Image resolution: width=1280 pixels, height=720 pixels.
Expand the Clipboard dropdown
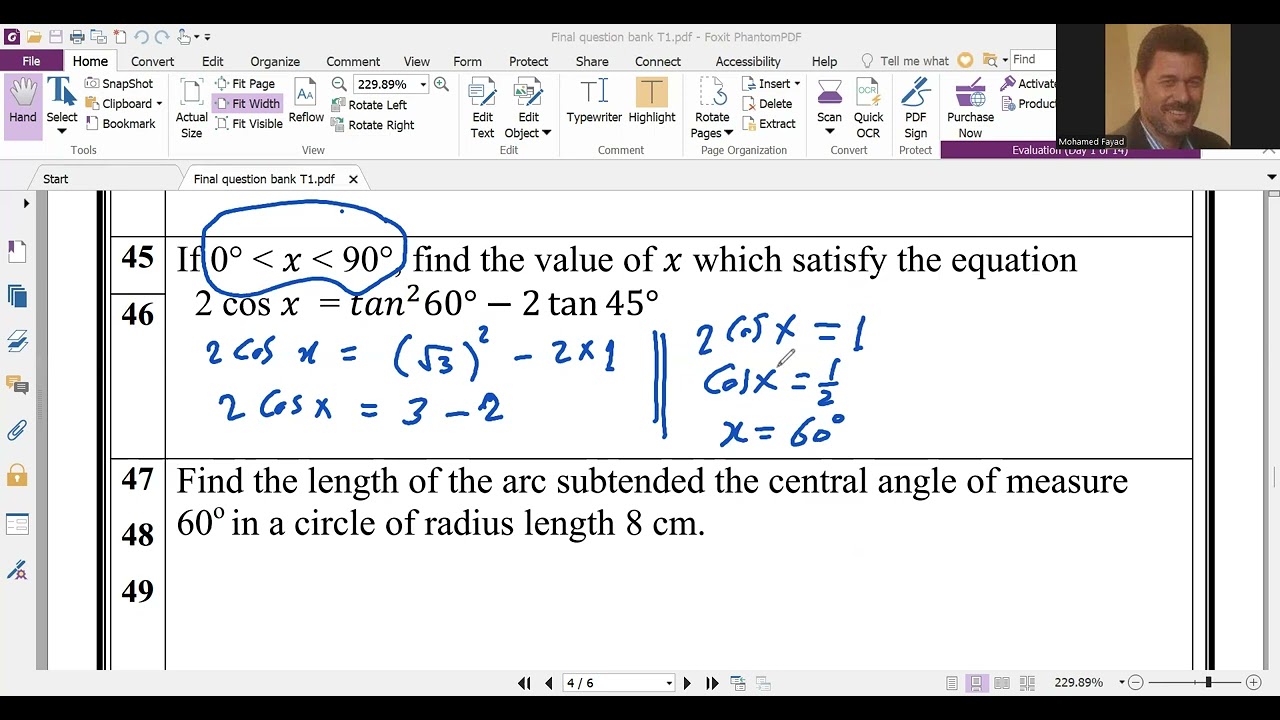coord(159,104)
